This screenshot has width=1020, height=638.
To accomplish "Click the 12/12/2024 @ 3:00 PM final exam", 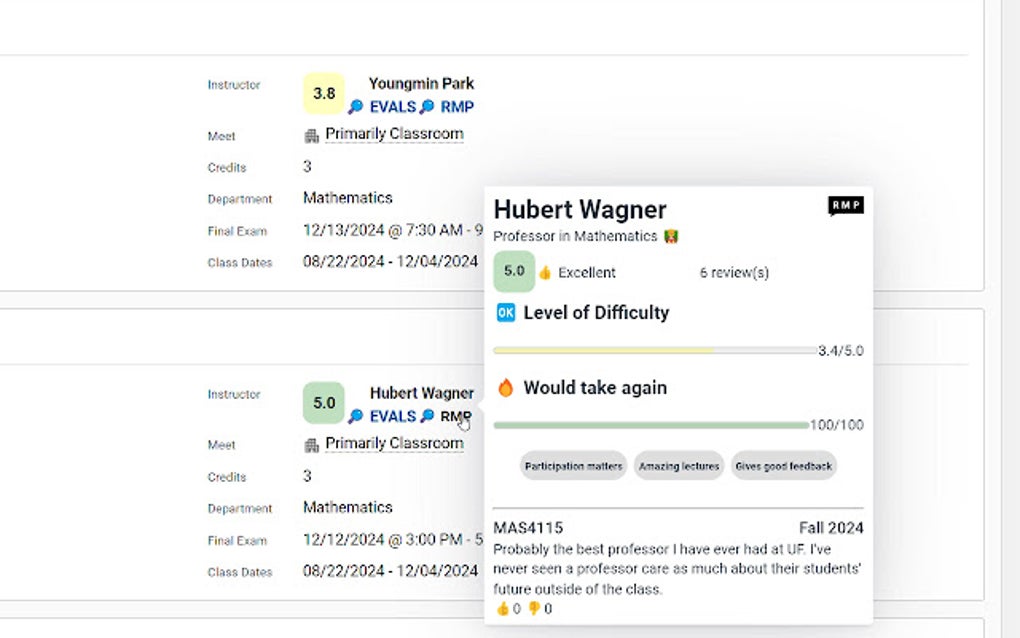I will click(393, 540).
